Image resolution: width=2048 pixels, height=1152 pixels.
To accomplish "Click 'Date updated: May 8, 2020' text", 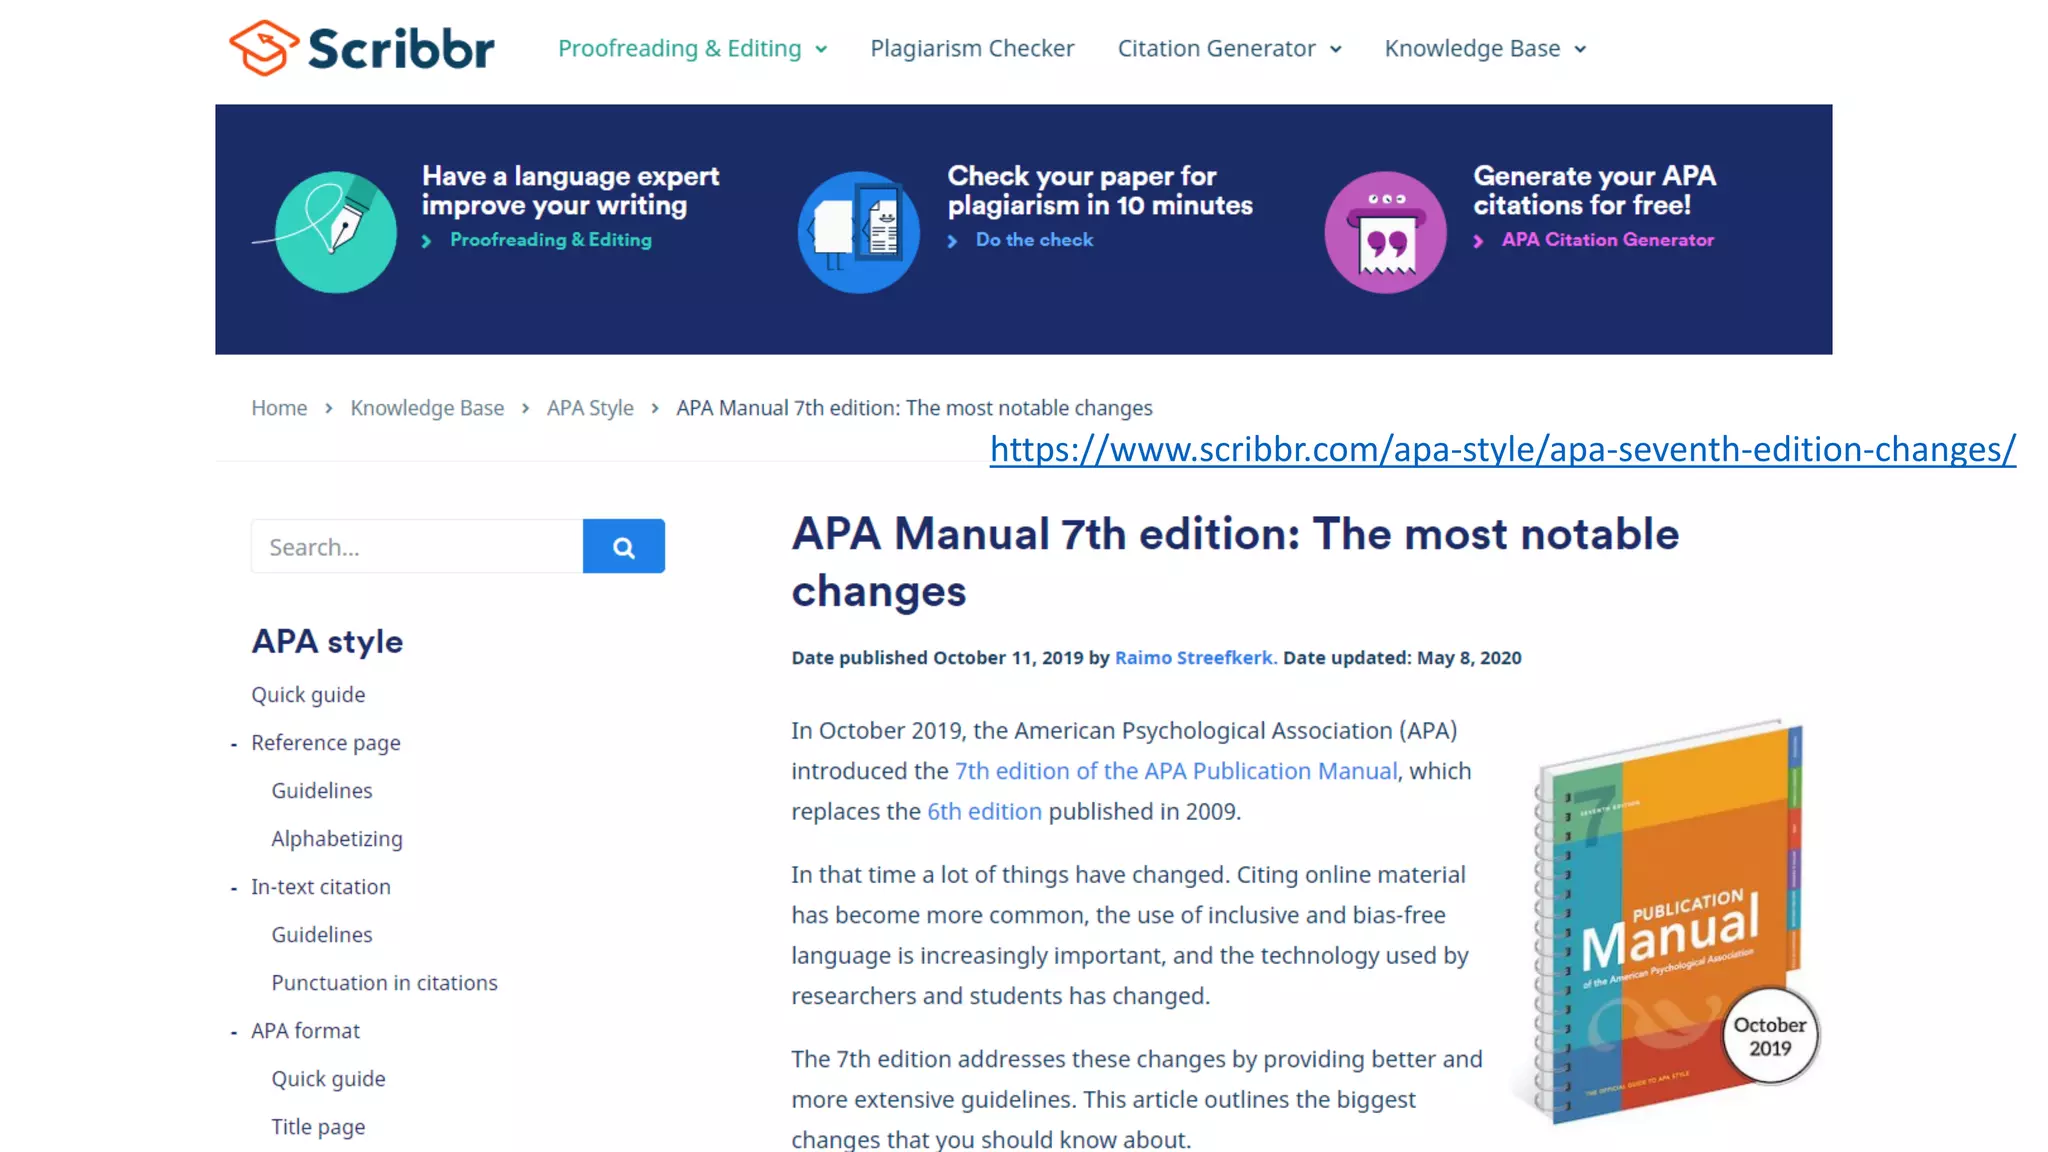I will point(1402,658).
